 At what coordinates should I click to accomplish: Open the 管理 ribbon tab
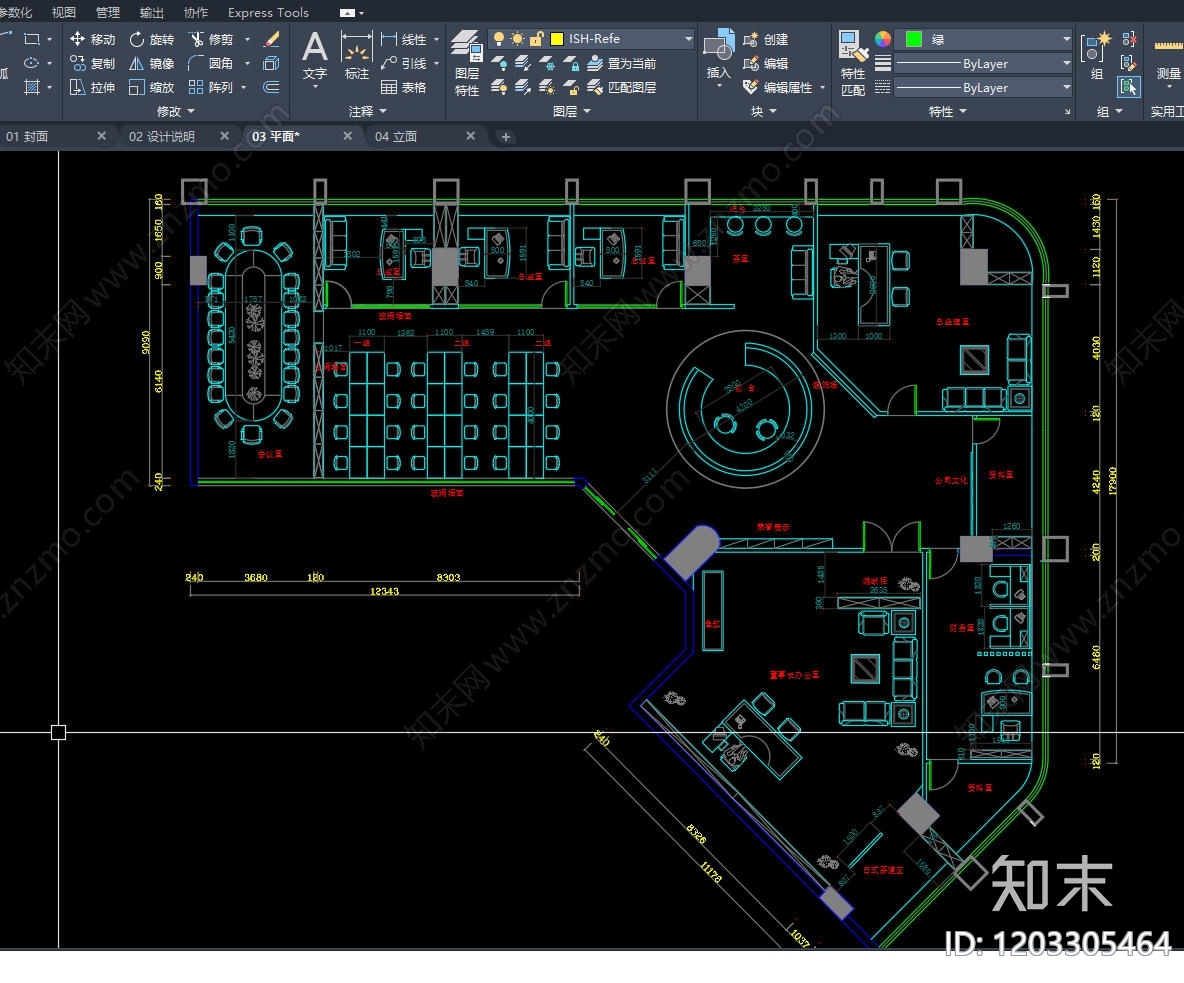[107, 12]
